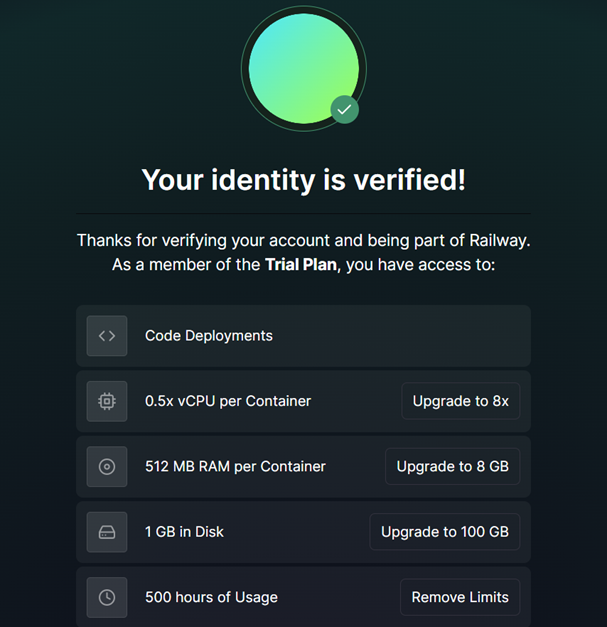Click the Code Deployments angle-brackets icon
Viewport: 607px width, 627px height.
(x=107, y=336)
